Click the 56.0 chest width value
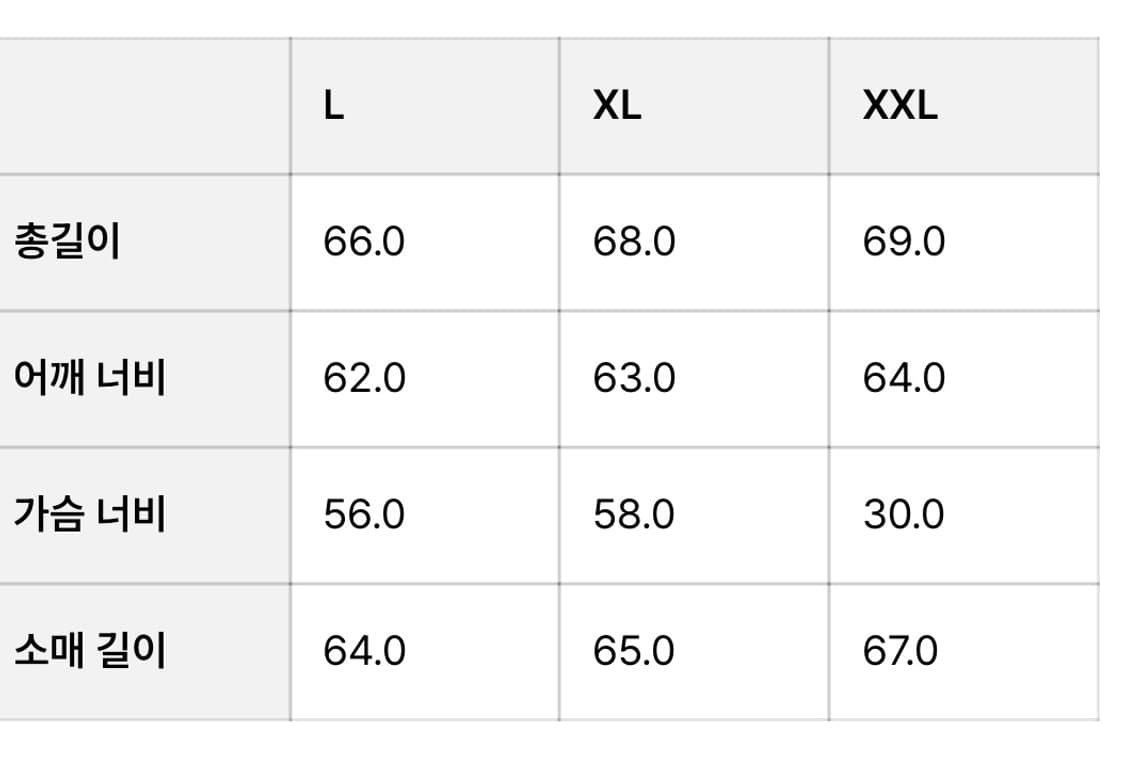This screenshot has width=1125, height=766. [364, 514]
